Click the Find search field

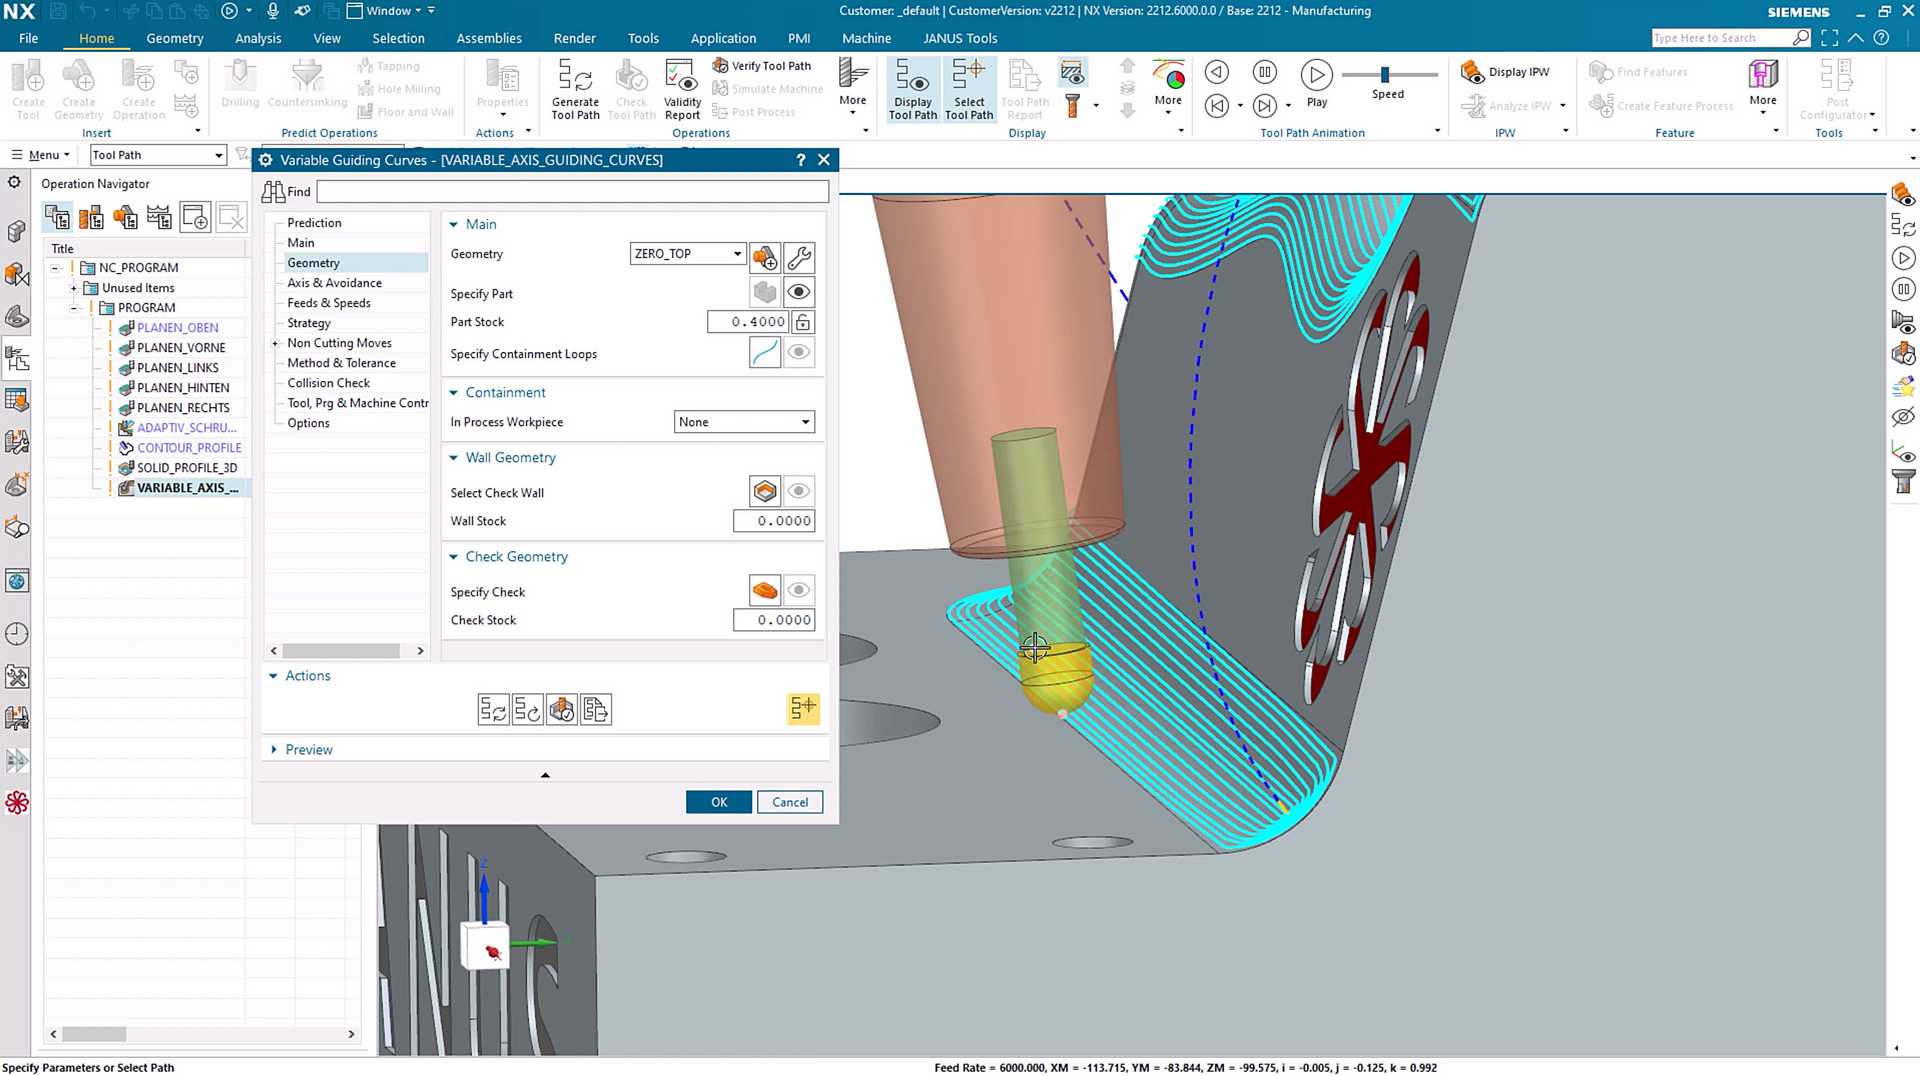pos(572,192)
